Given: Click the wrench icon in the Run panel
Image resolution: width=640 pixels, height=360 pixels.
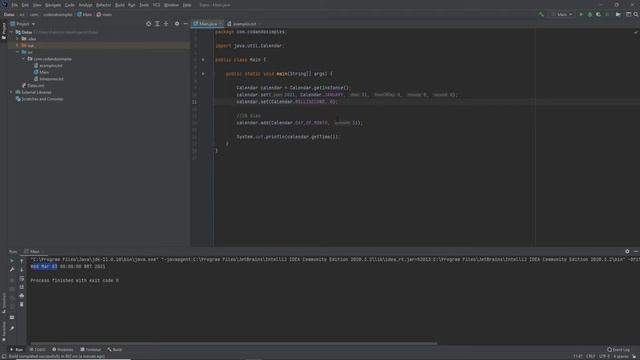Looking at the screenshot, I should point(12,269).
